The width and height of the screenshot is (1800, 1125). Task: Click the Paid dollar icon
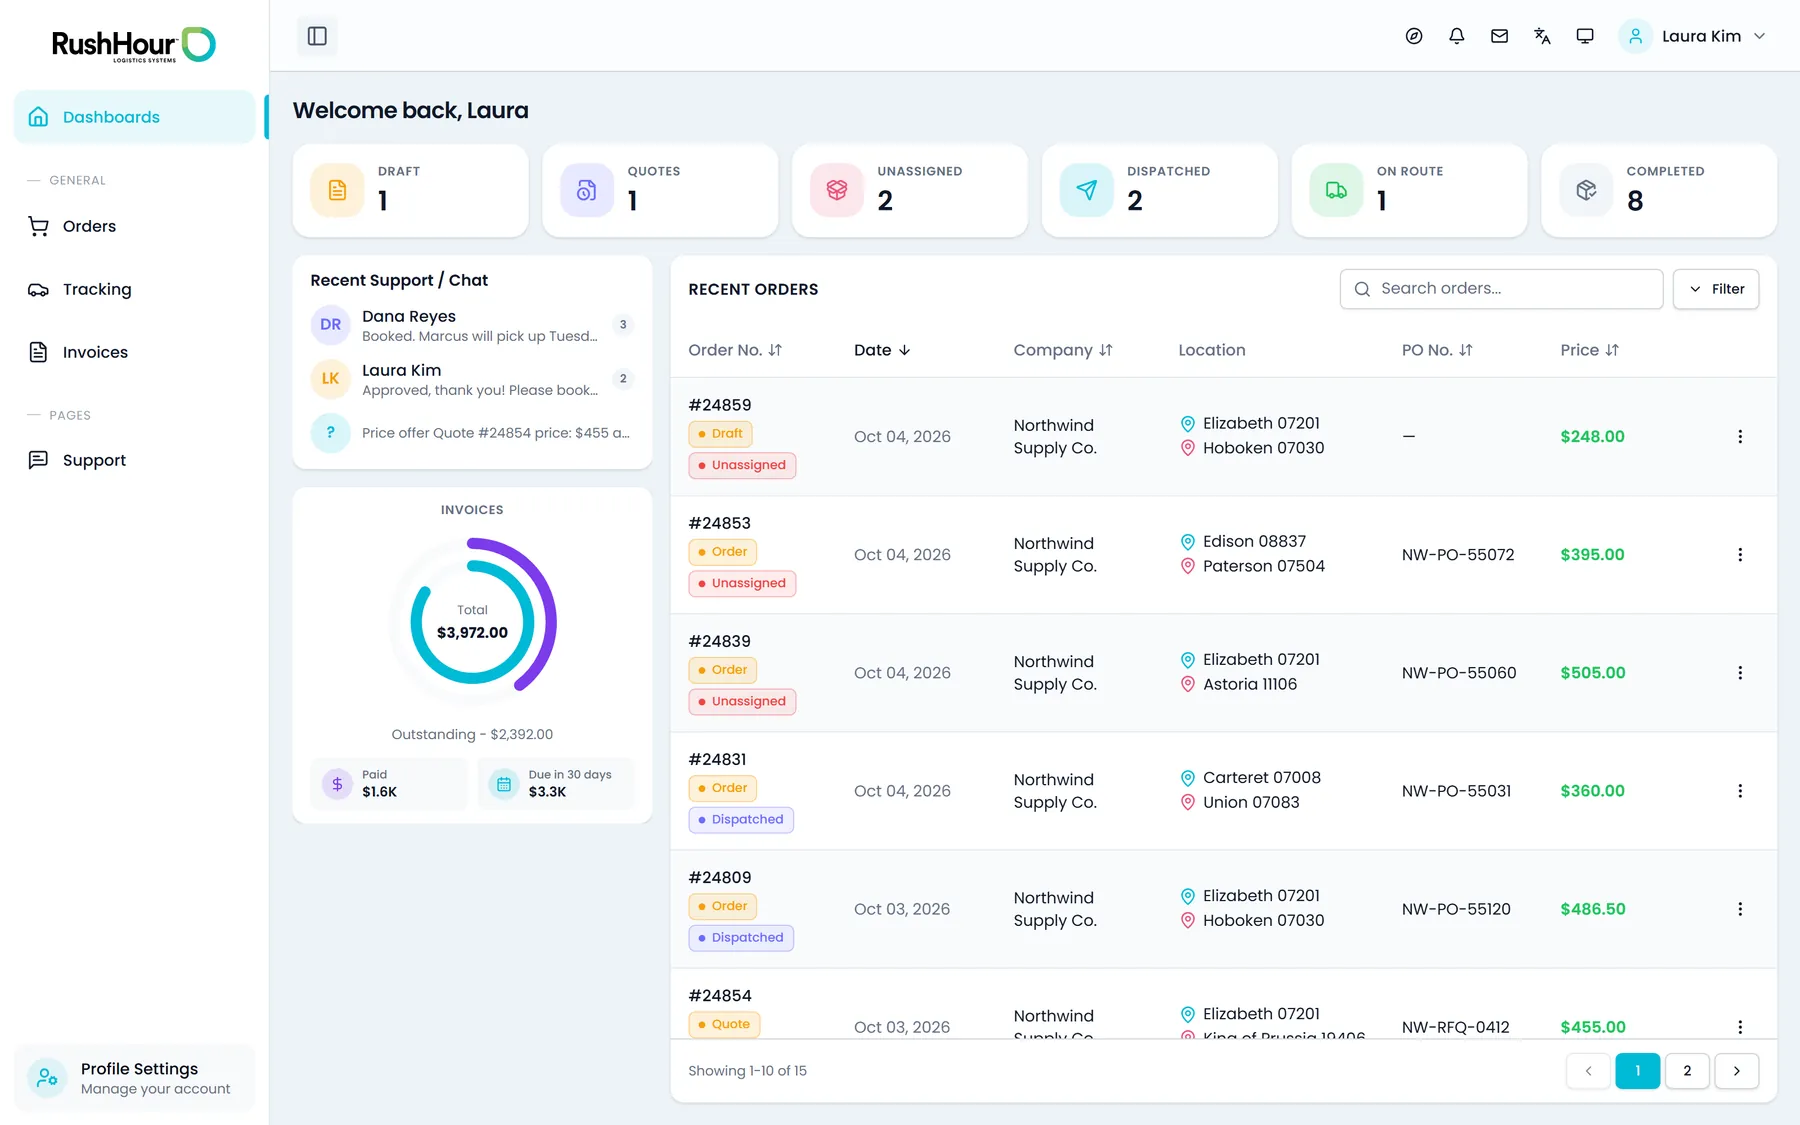(x=337, y=784)
